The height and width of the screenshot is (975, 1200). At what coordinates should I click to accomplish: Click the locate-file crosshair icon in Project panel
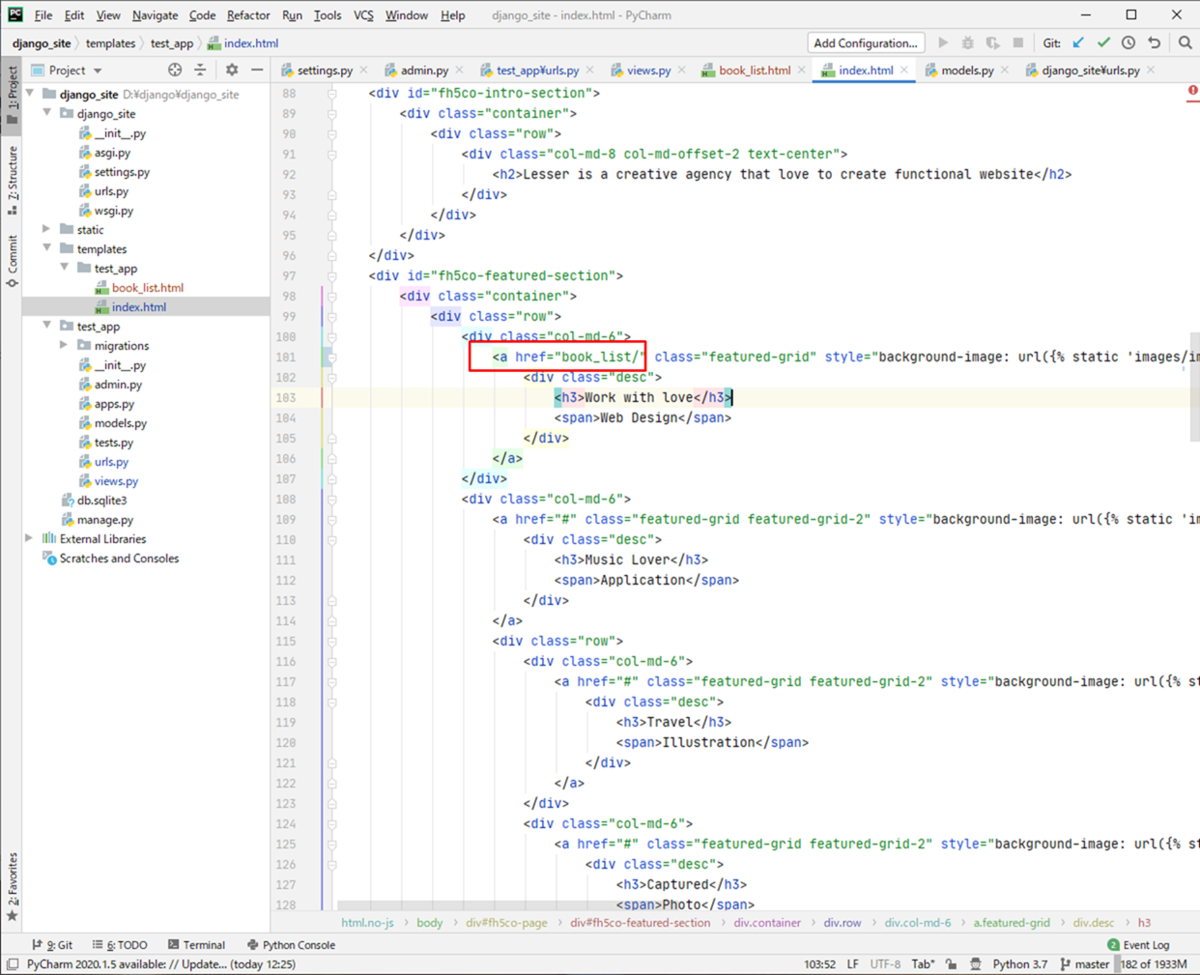[175, 70]
